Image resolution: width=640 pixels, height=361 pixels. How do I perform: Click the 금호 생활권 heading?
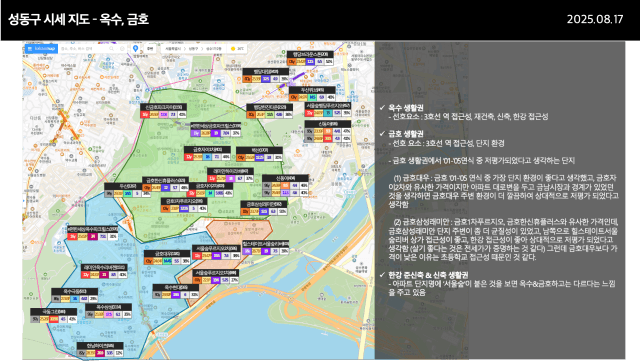[x=406, y=134]
